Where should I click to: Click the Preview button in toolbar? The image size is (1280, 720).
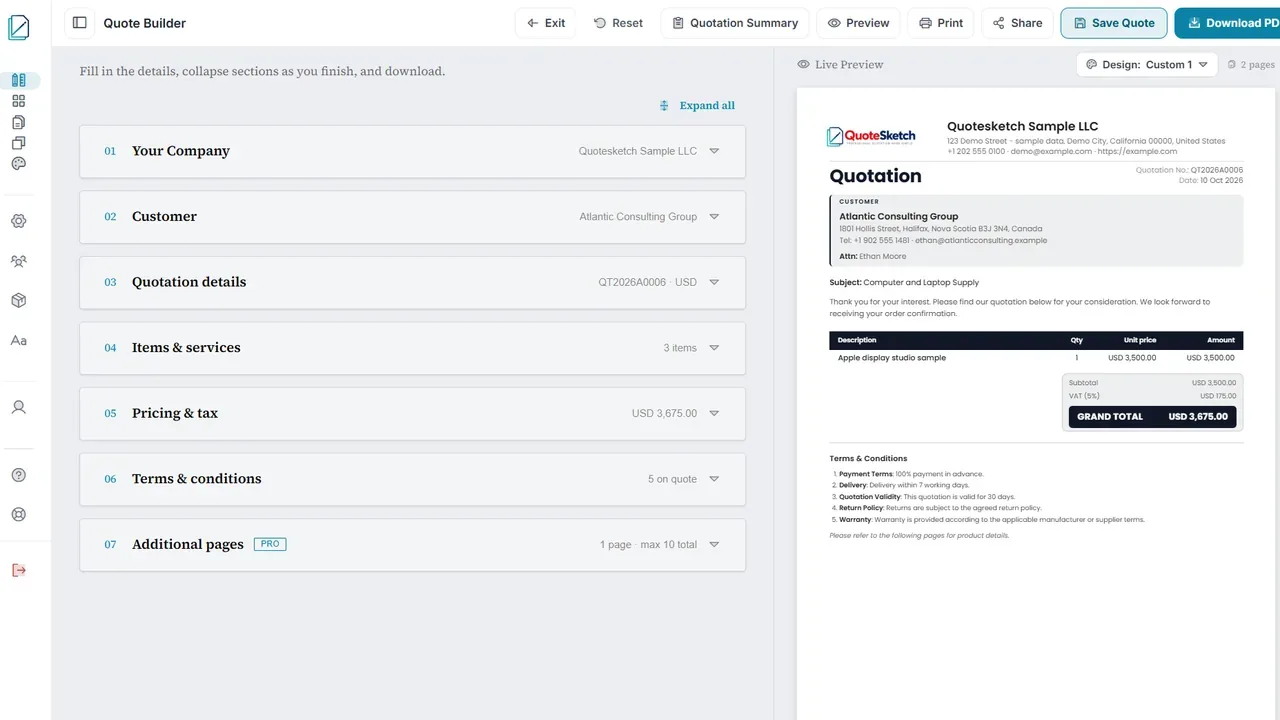[858, 23]
